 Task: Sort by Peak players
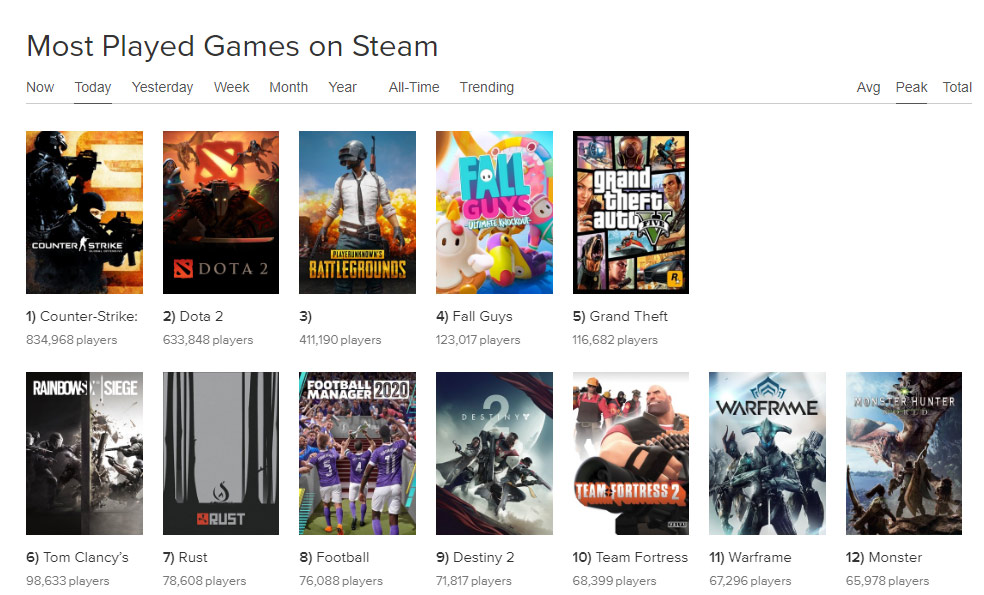tap(911, 87)
